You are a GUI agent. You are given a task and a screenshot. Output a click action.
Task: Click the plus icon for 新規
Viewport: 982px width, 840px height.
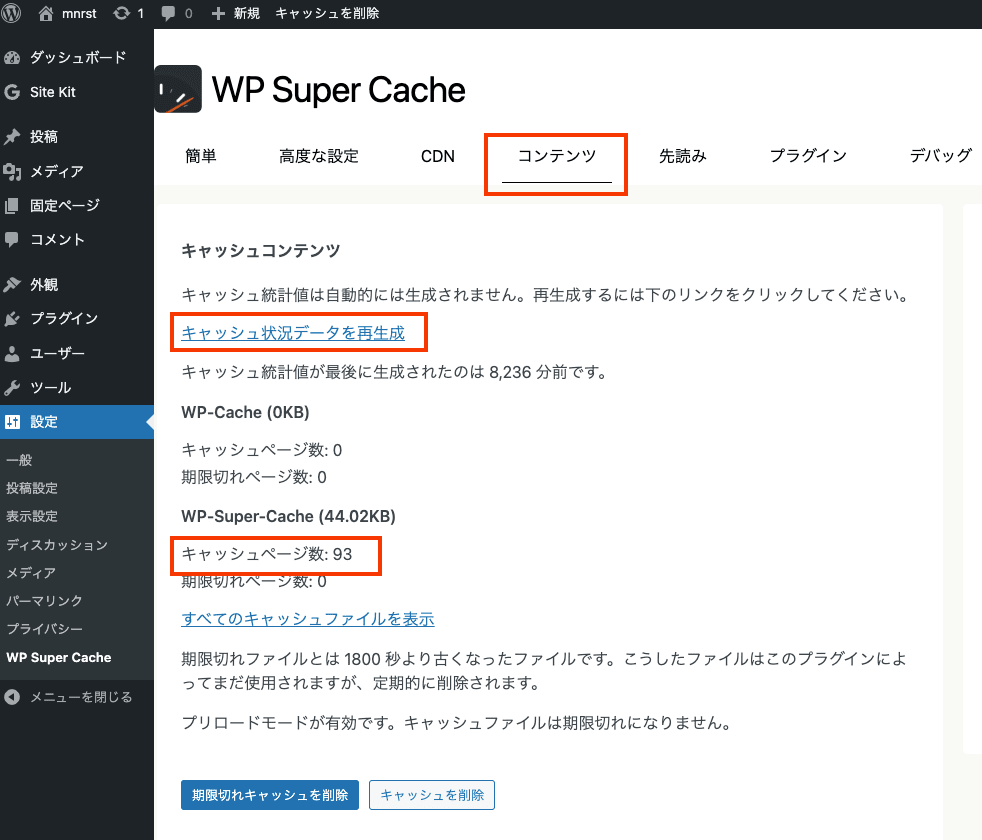pos(218,13)
